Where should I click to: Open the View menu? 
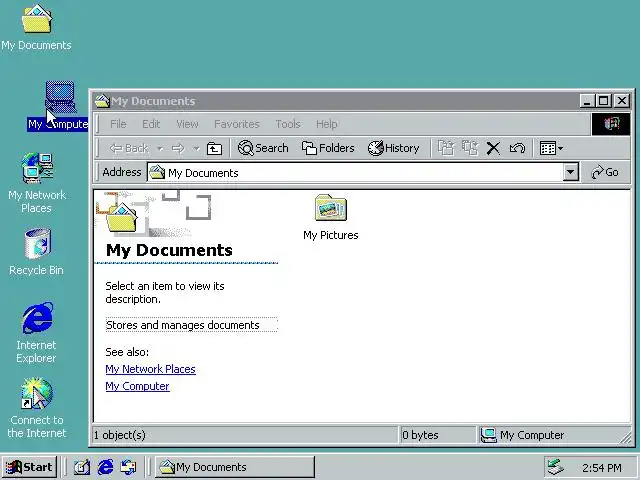click(187, 124)
